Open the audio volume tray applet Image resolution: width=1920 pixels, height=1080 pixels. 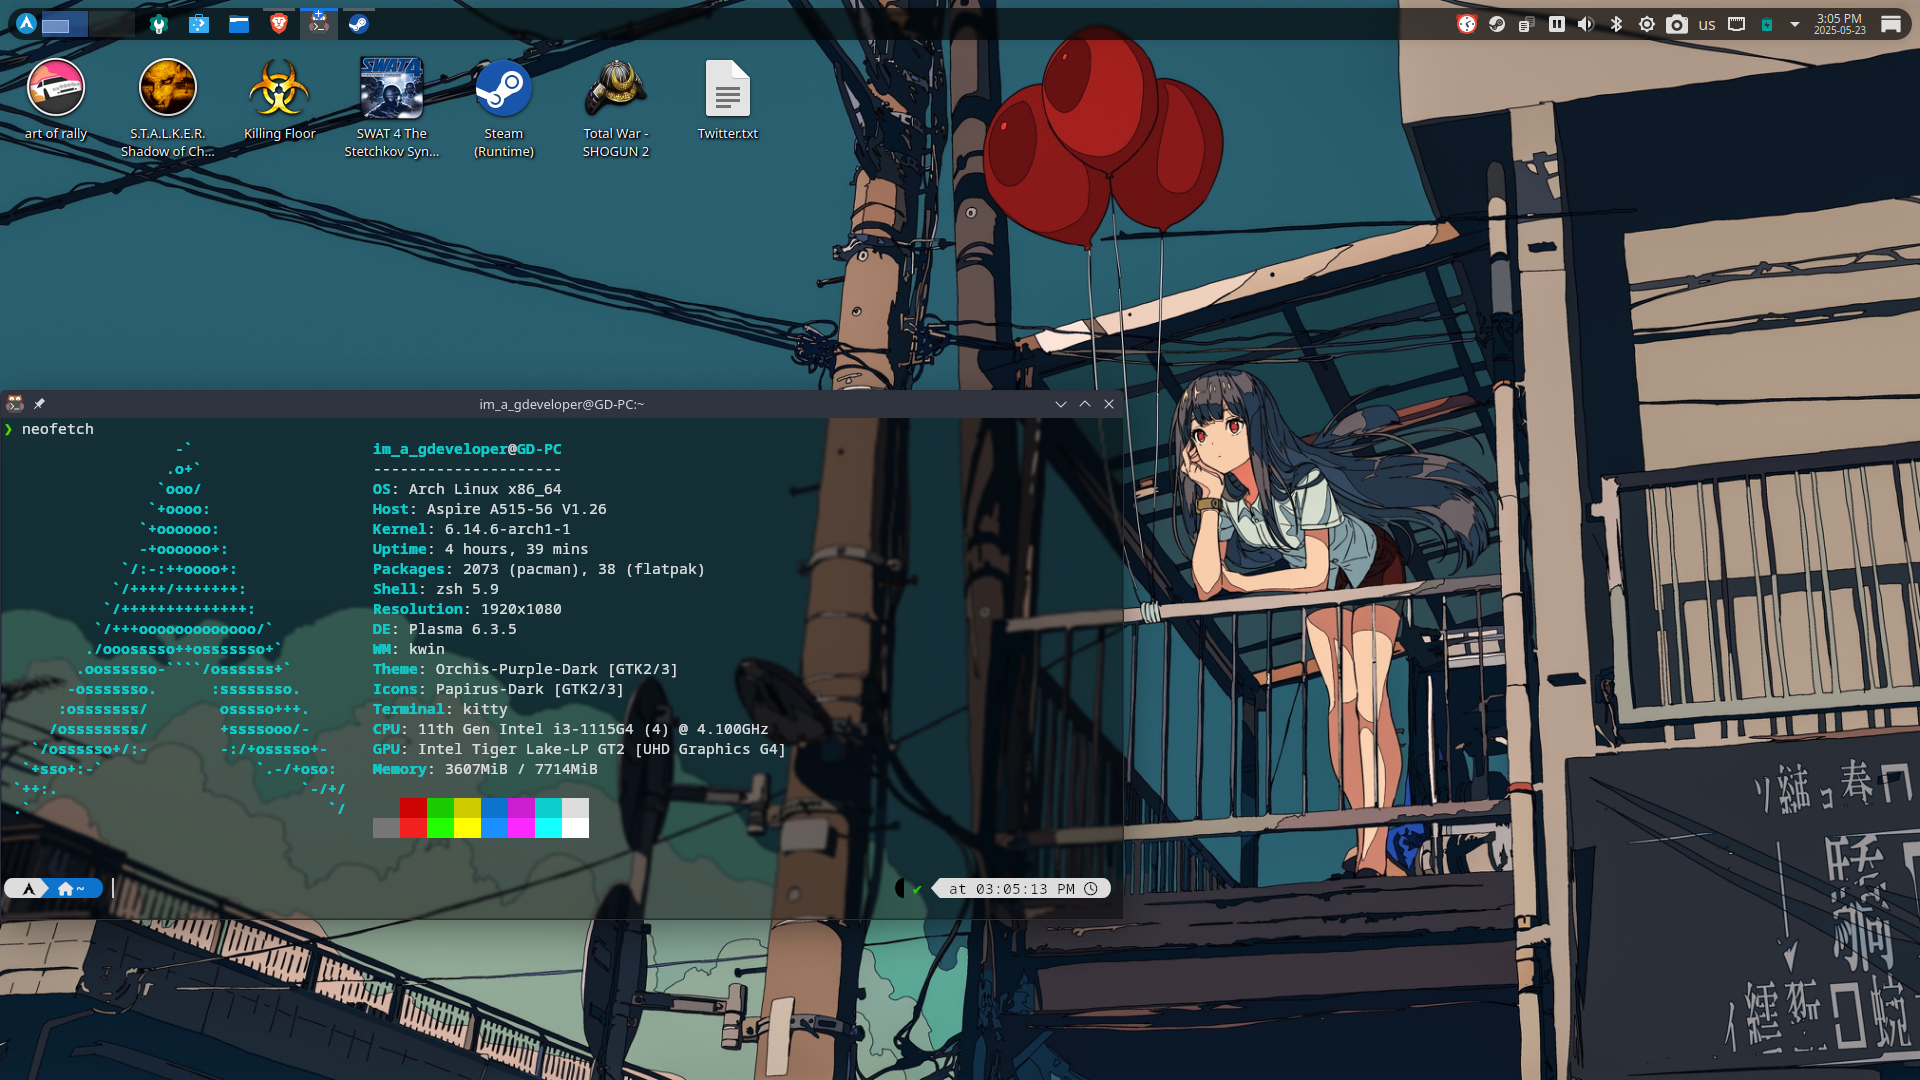(x=1586, y=24)
